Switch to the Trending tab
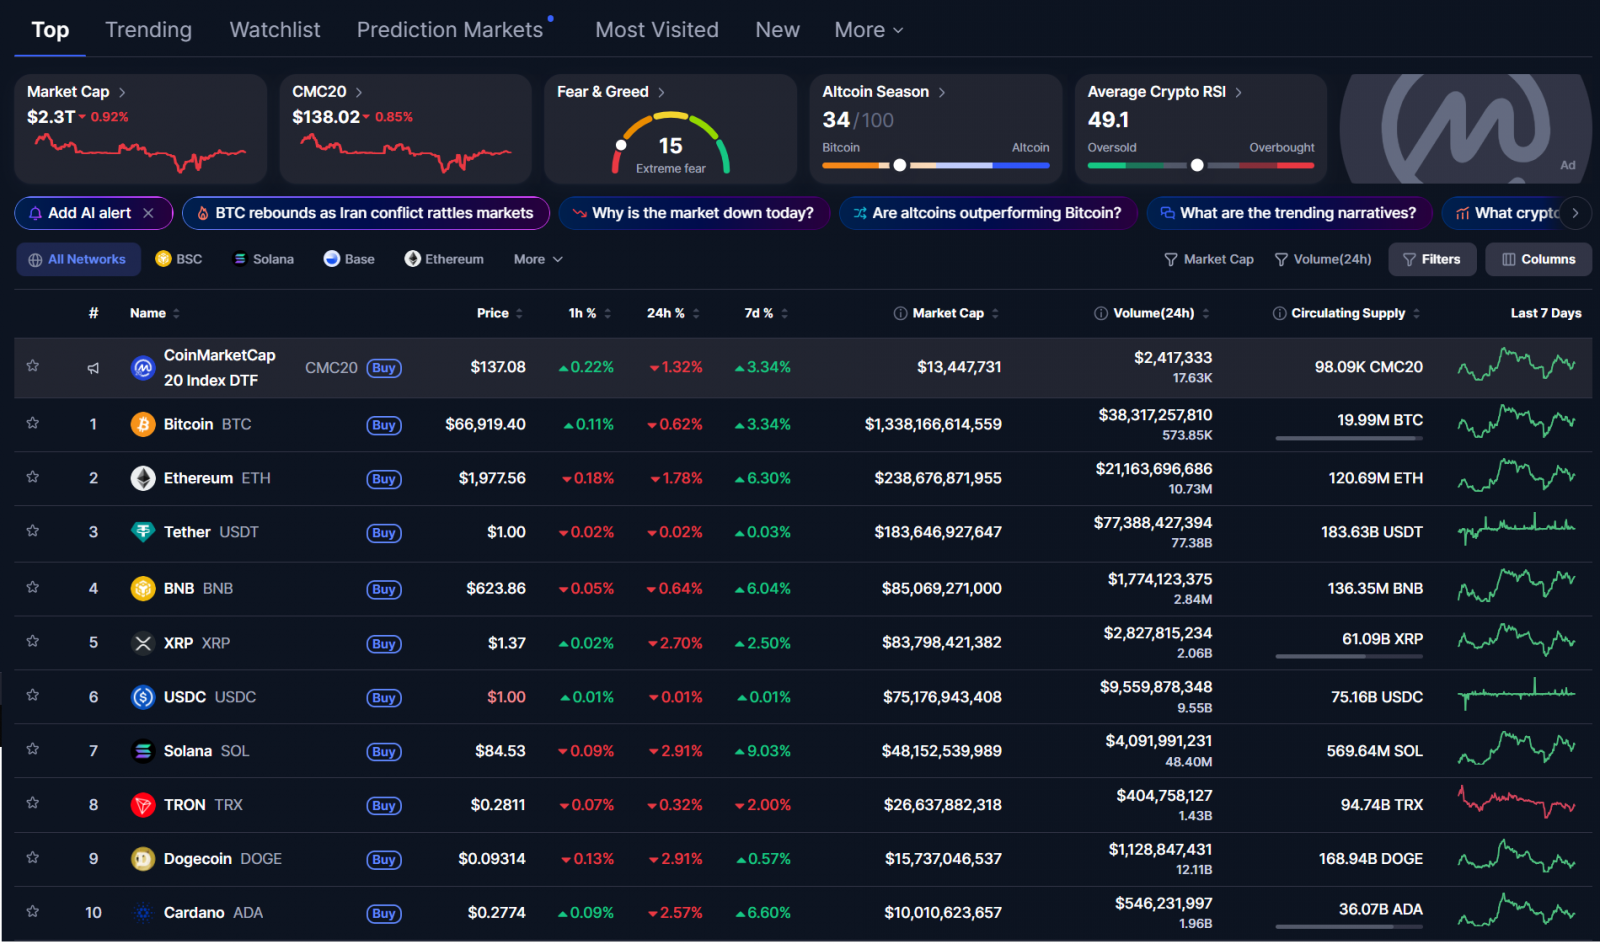The height and width of the screenshot is (944, 1600). 148,31
